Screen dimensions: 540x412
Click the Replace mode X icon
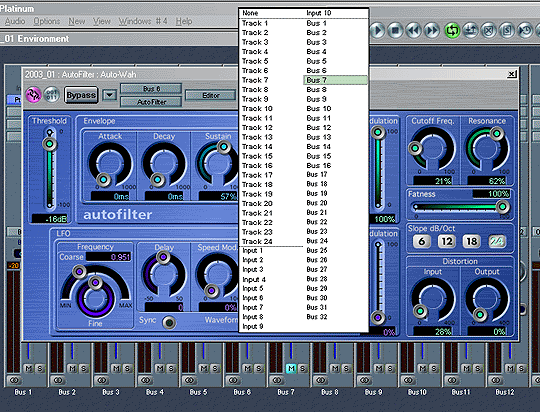tap(489, 31)
